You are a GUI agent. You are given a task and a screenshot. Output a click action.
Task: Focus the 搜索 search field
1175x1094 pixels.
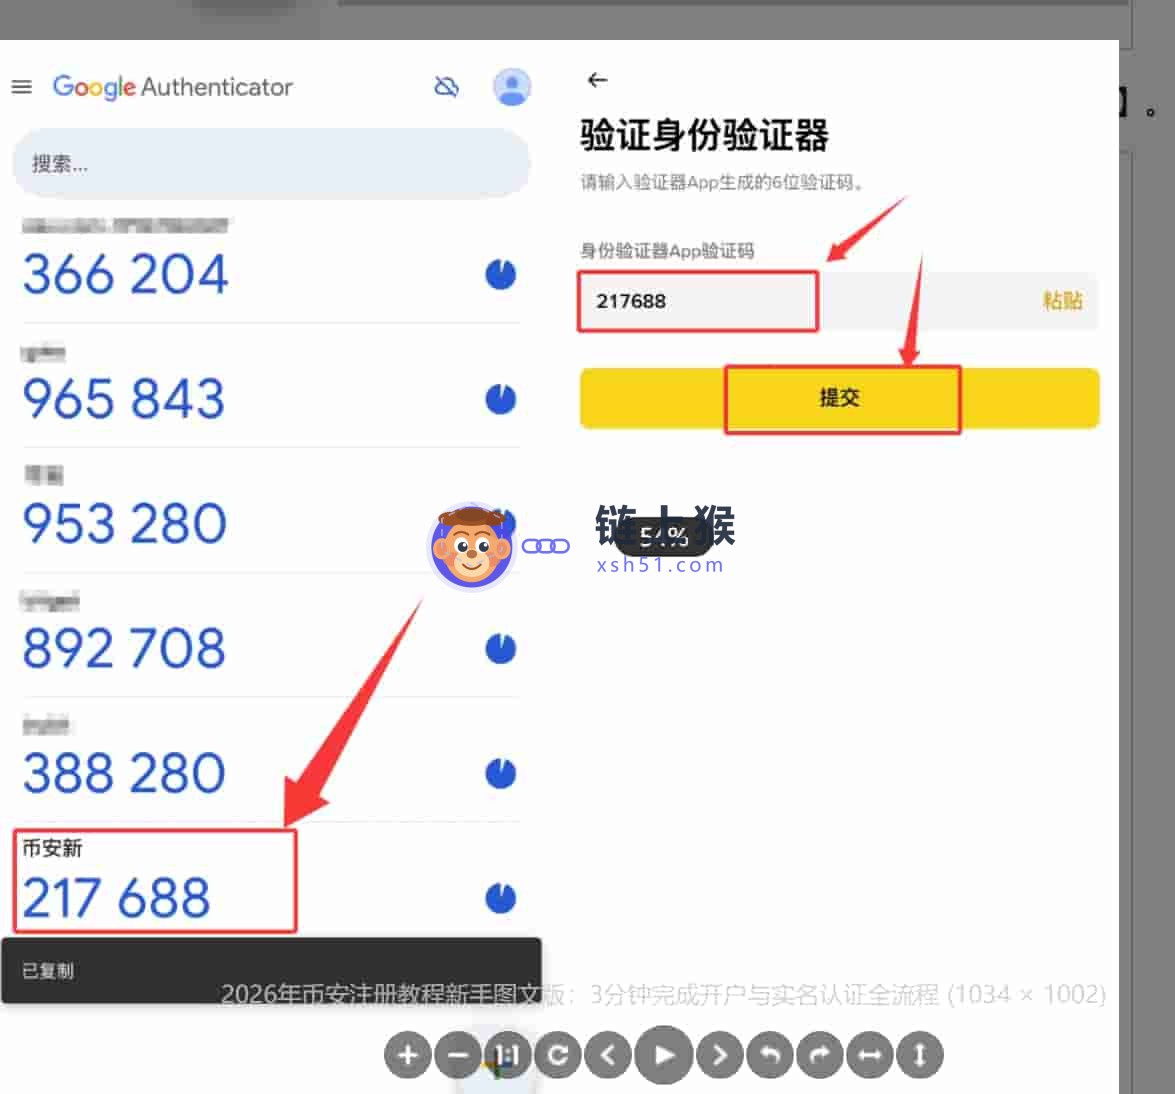click(271, 163)
